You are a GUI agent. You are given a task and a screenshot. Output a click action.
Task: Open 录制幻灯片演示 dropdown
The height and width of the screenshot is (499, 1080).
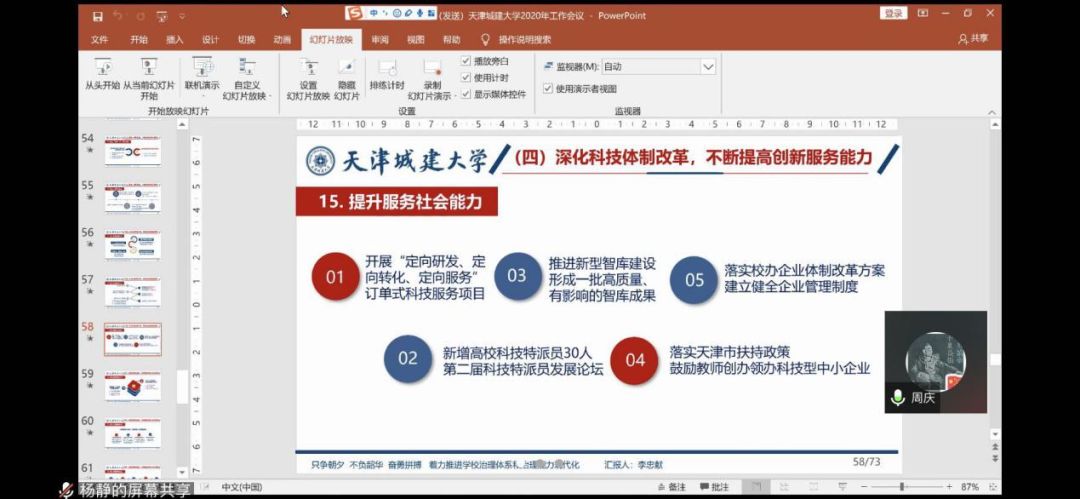point(431,80)
